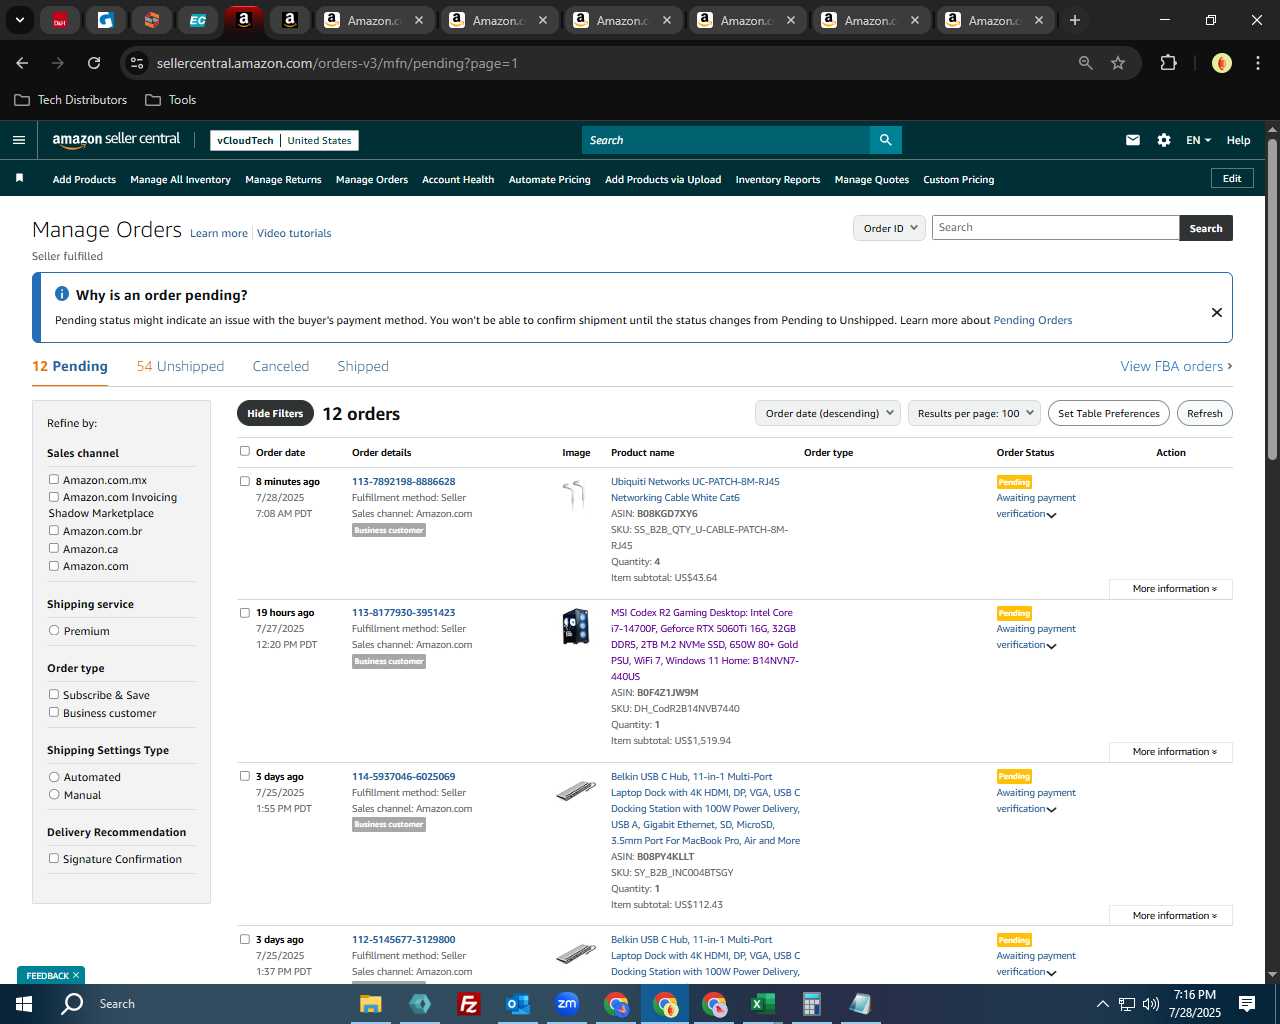Click the MSI Codex R2 product thumbnail
This screenshot has height=1024, width=1280.
coord(576,627)
